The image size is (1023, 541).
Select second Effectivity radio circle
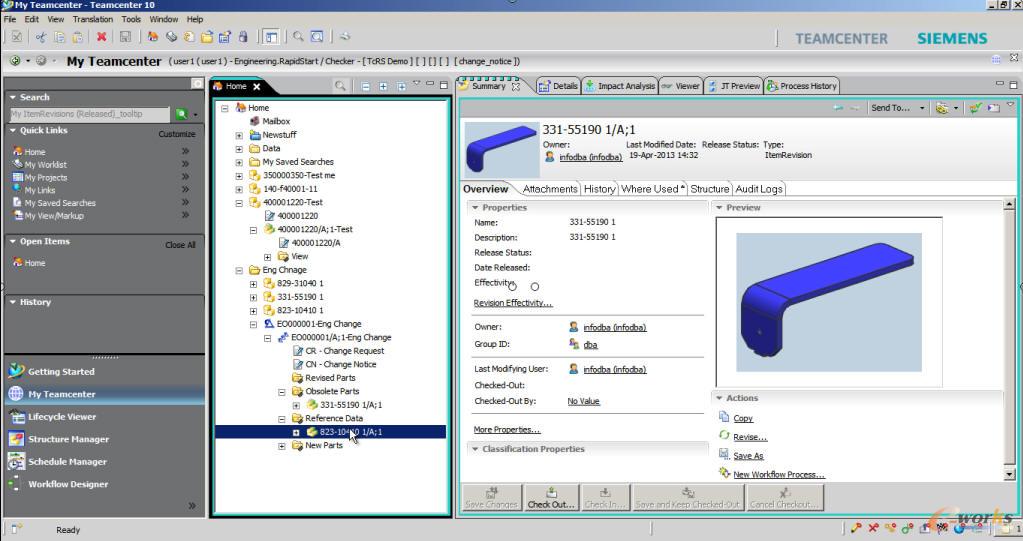534,286
